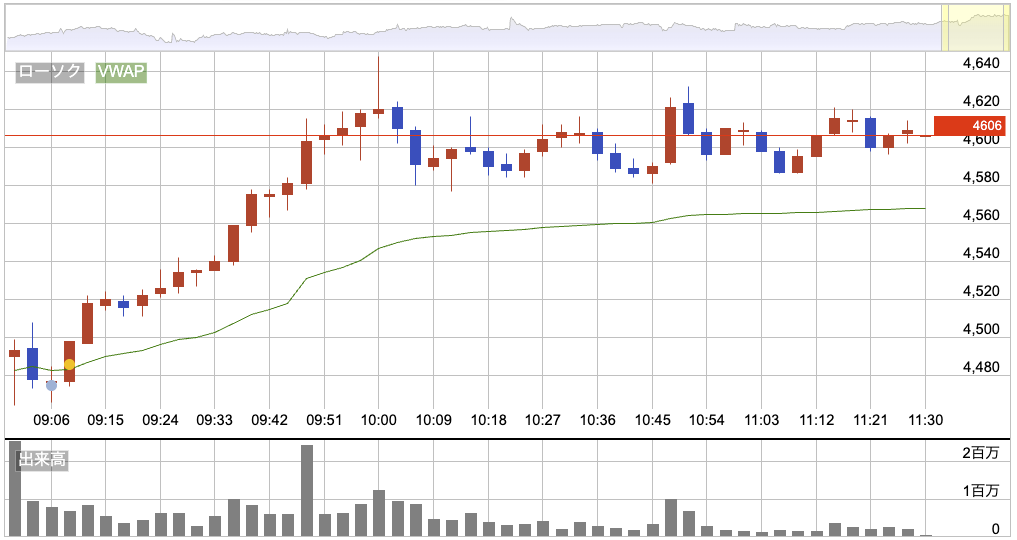Screen dimensions: 1017x540
Task: Click the right handle of yellow range selector
Action: click(x=1009, y=27)
